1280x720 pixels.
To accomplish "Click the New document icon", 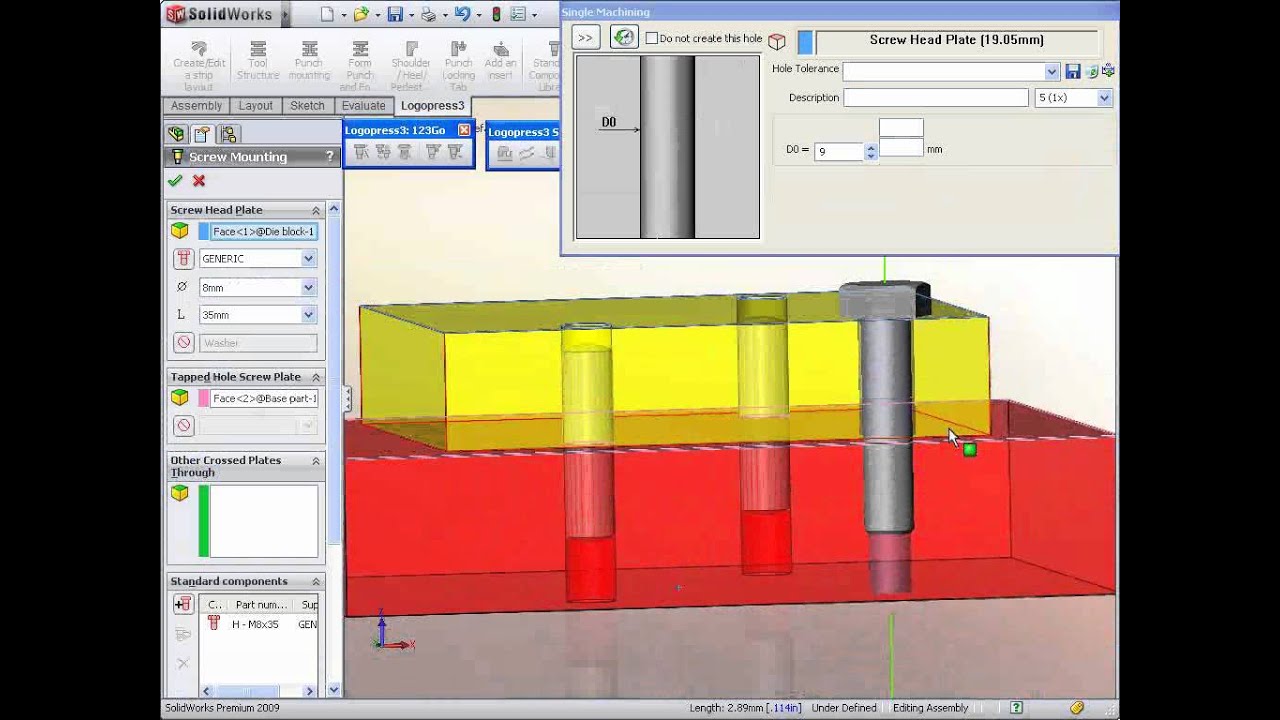I will [x=327, y=14].
